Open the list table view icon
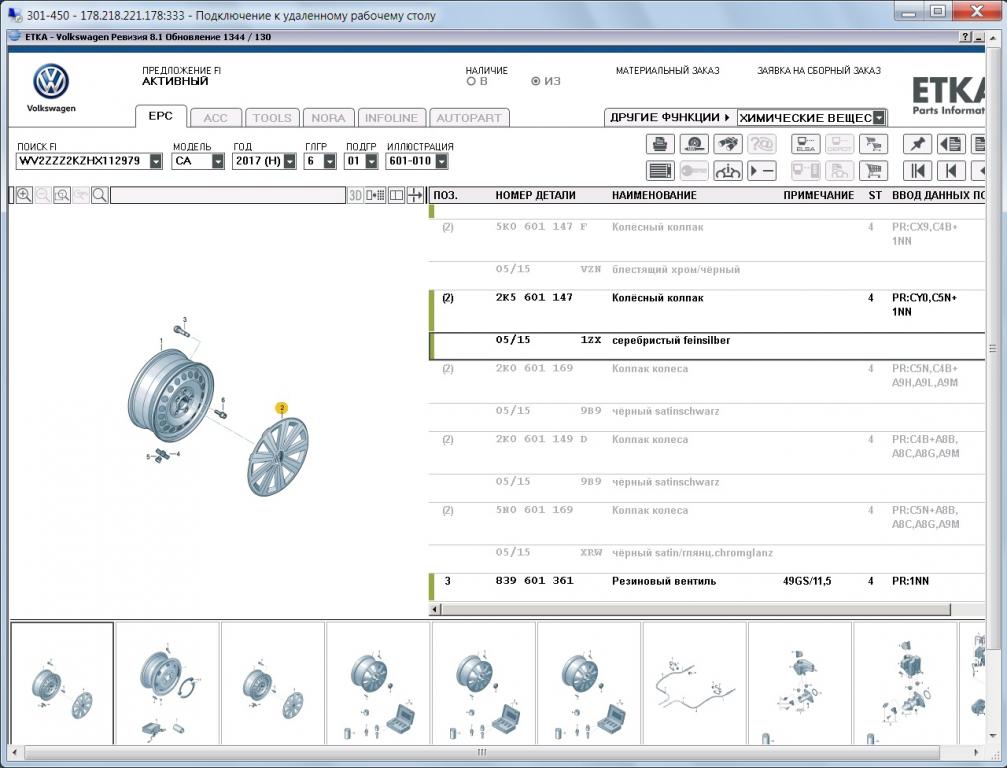The image size is (1007, 768). (x=660, y=171)
